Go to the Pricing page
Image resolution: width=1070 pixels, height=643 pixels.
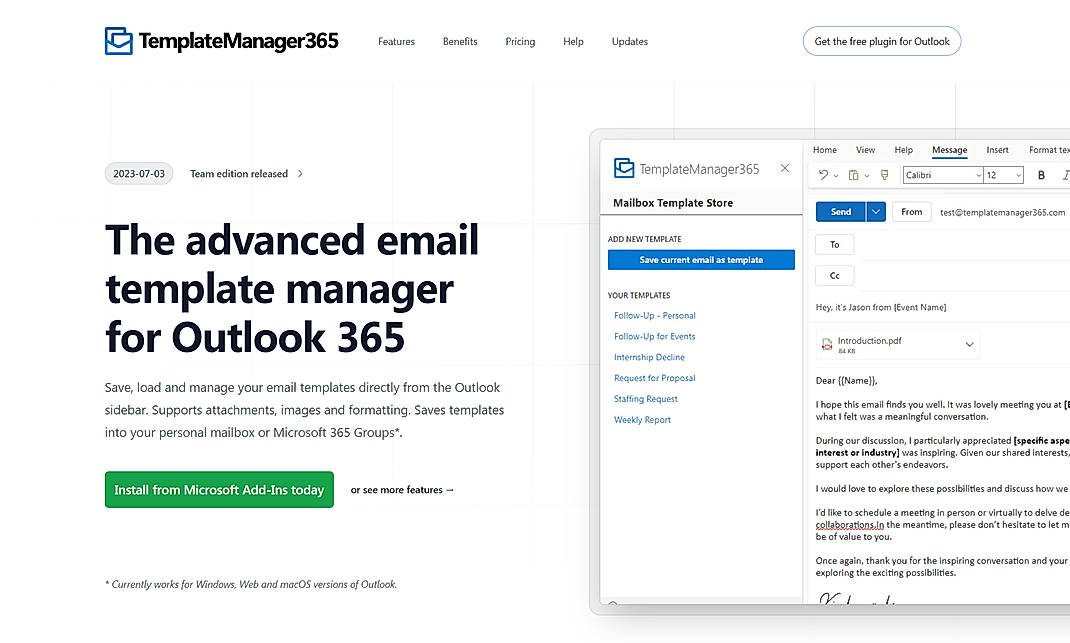[520, 42]
